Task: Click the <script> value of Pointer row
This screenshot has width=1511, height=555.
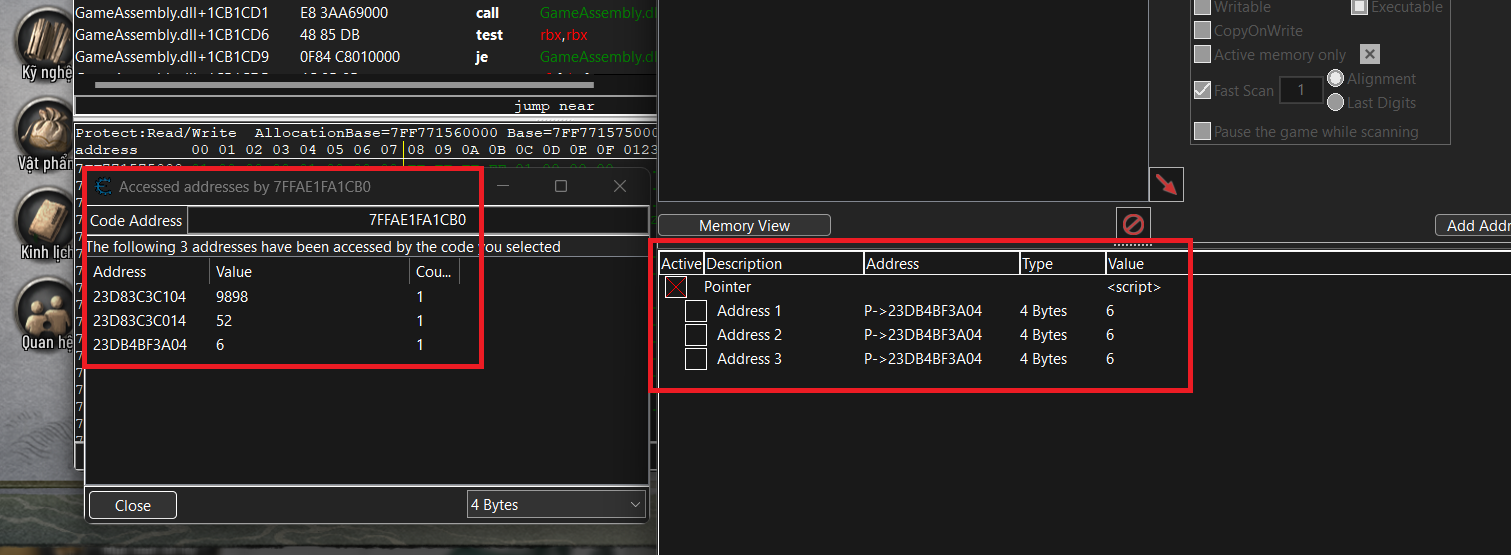Action: click(1133, 287)
